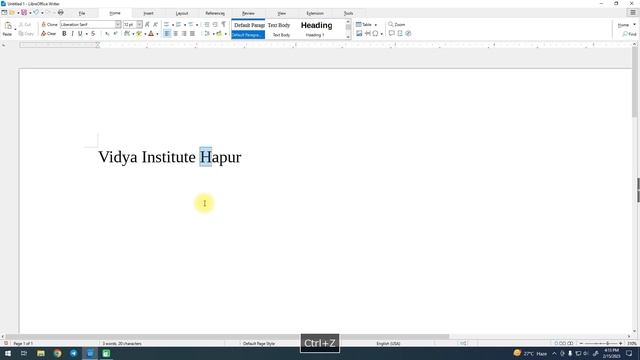Screen dimensions: 640x360
Task: Open Chrome from the taskbar
Action: point(58,353)
